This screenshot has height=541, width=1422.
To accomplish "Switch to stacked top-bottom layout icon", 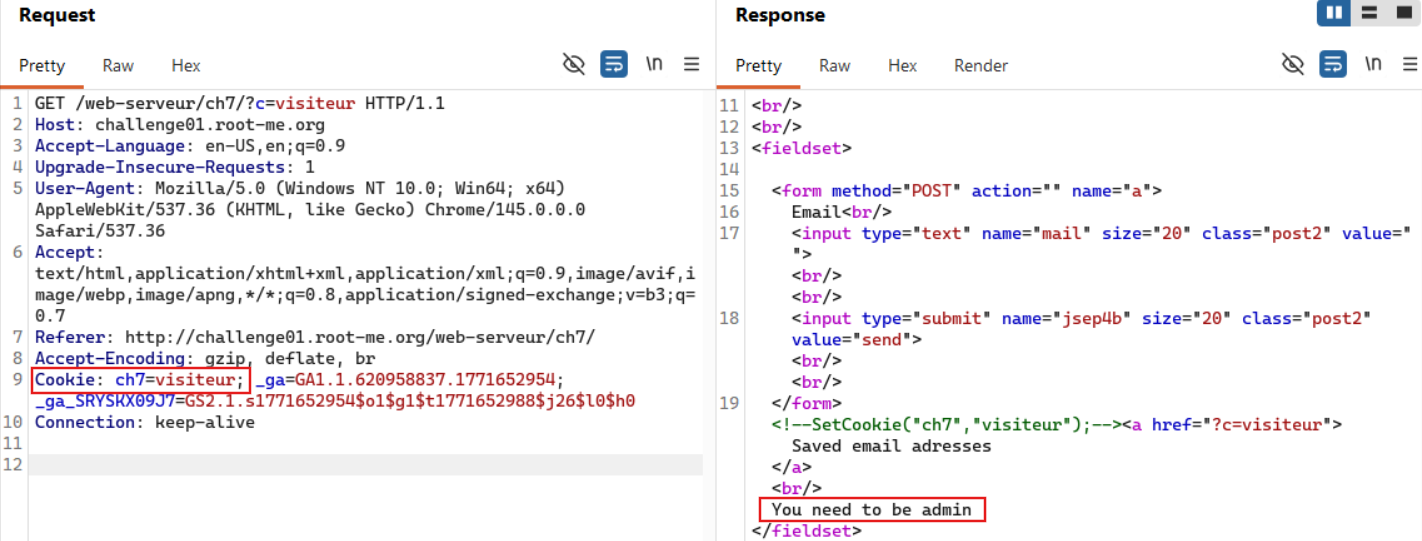I will pyautogui.click(x=1369, y=14).
